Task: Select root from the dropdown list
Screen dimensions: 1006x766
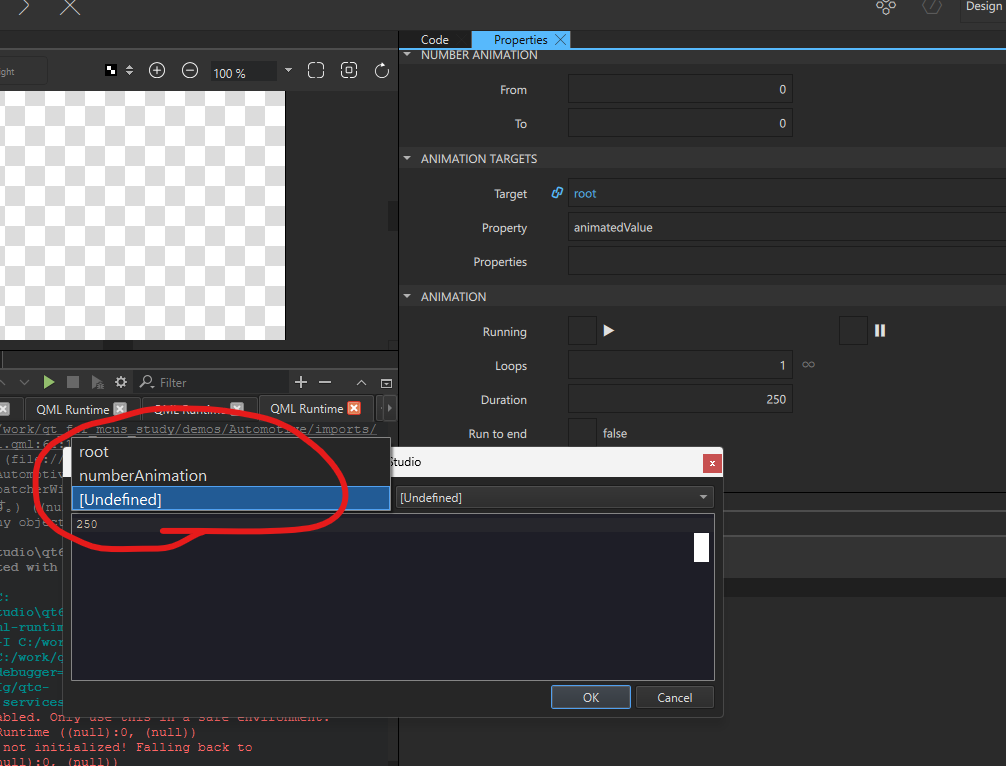Action: tap(231, 452)
